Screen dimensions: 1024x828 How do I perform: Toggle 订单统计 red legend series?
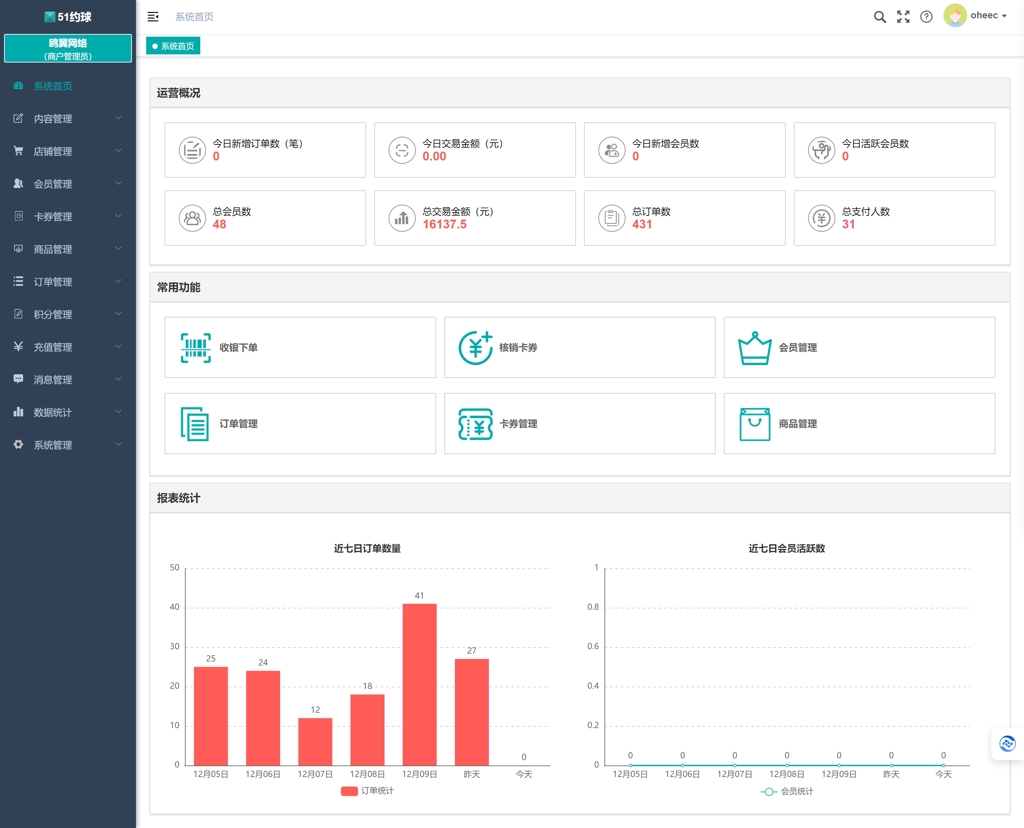pos(367,791)
